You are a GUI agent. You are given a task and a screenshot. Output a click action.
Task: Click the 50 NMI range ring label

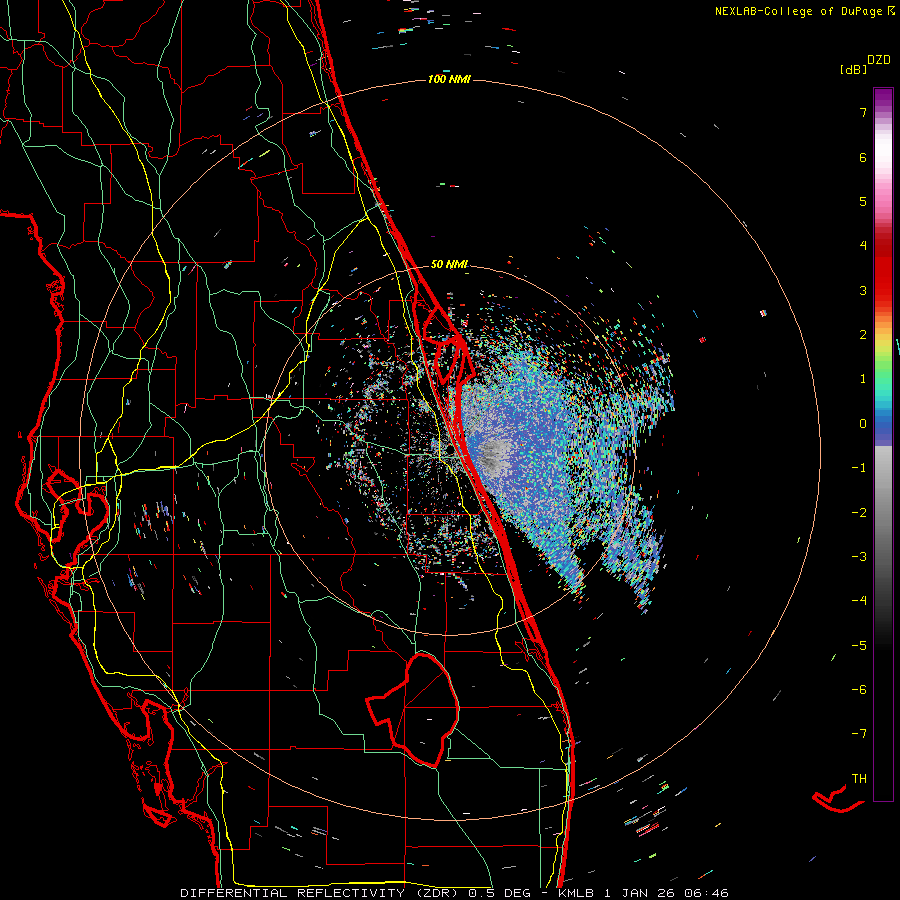(449, 265)
